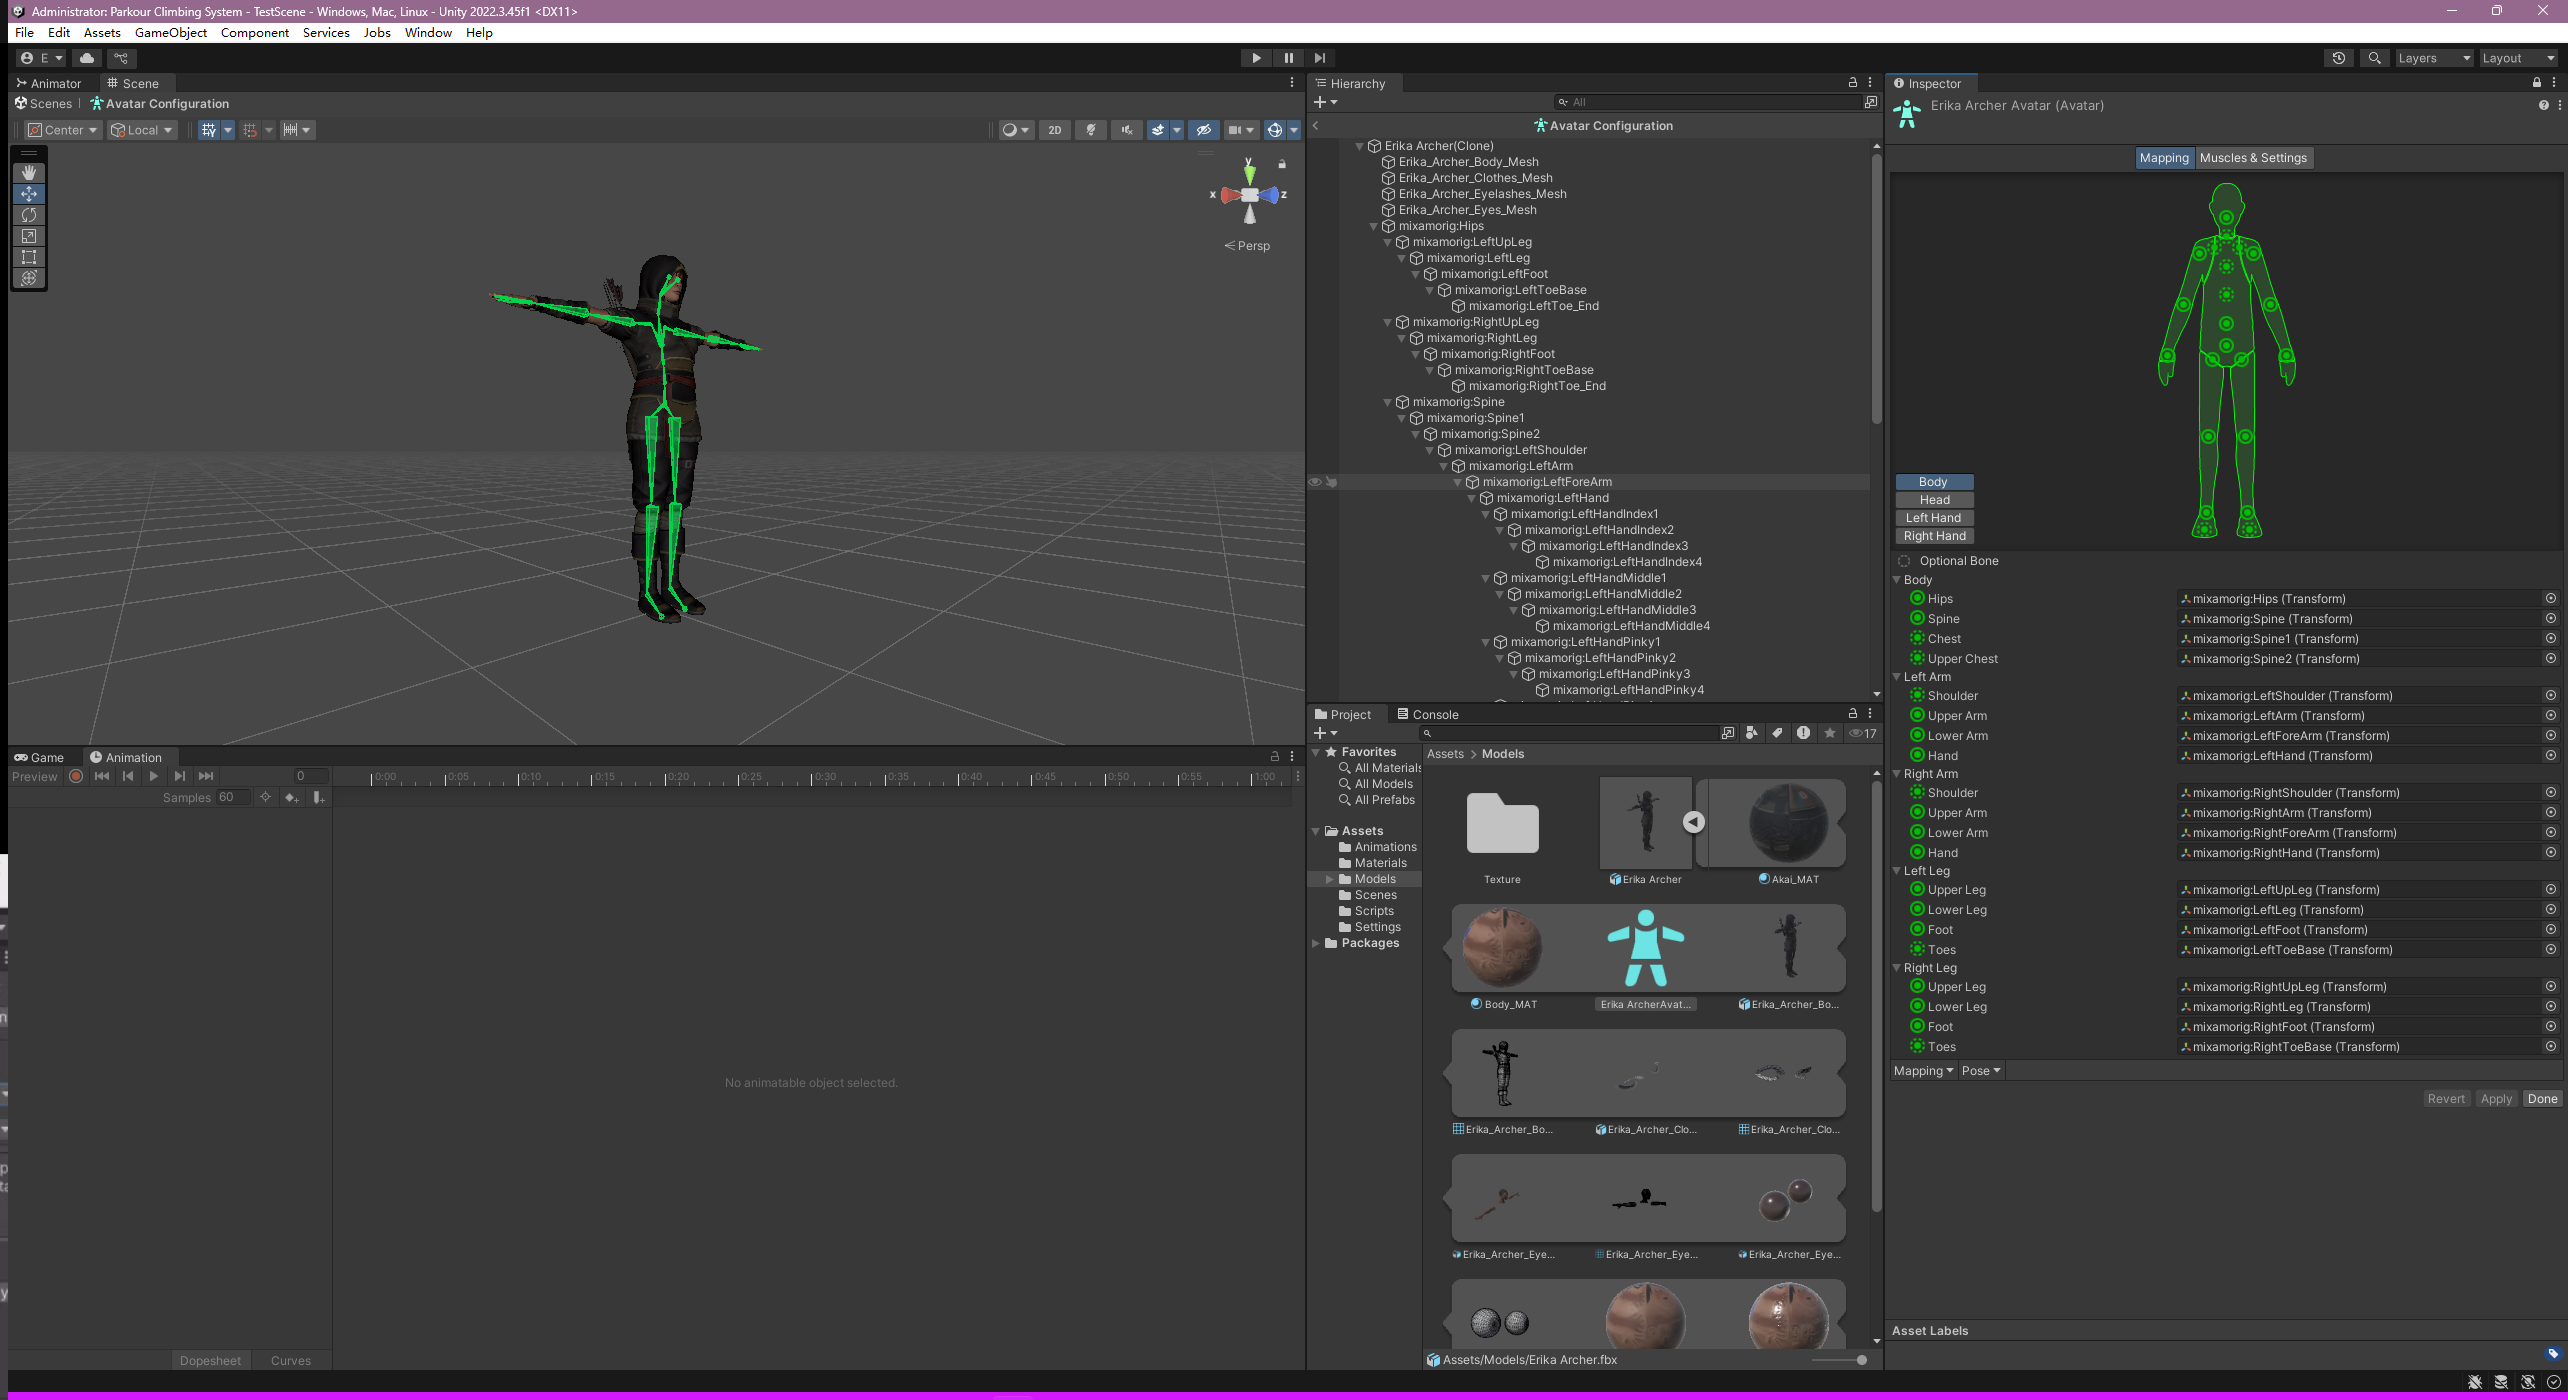
Task: Click the Animation record button
Action: [76, 776]
